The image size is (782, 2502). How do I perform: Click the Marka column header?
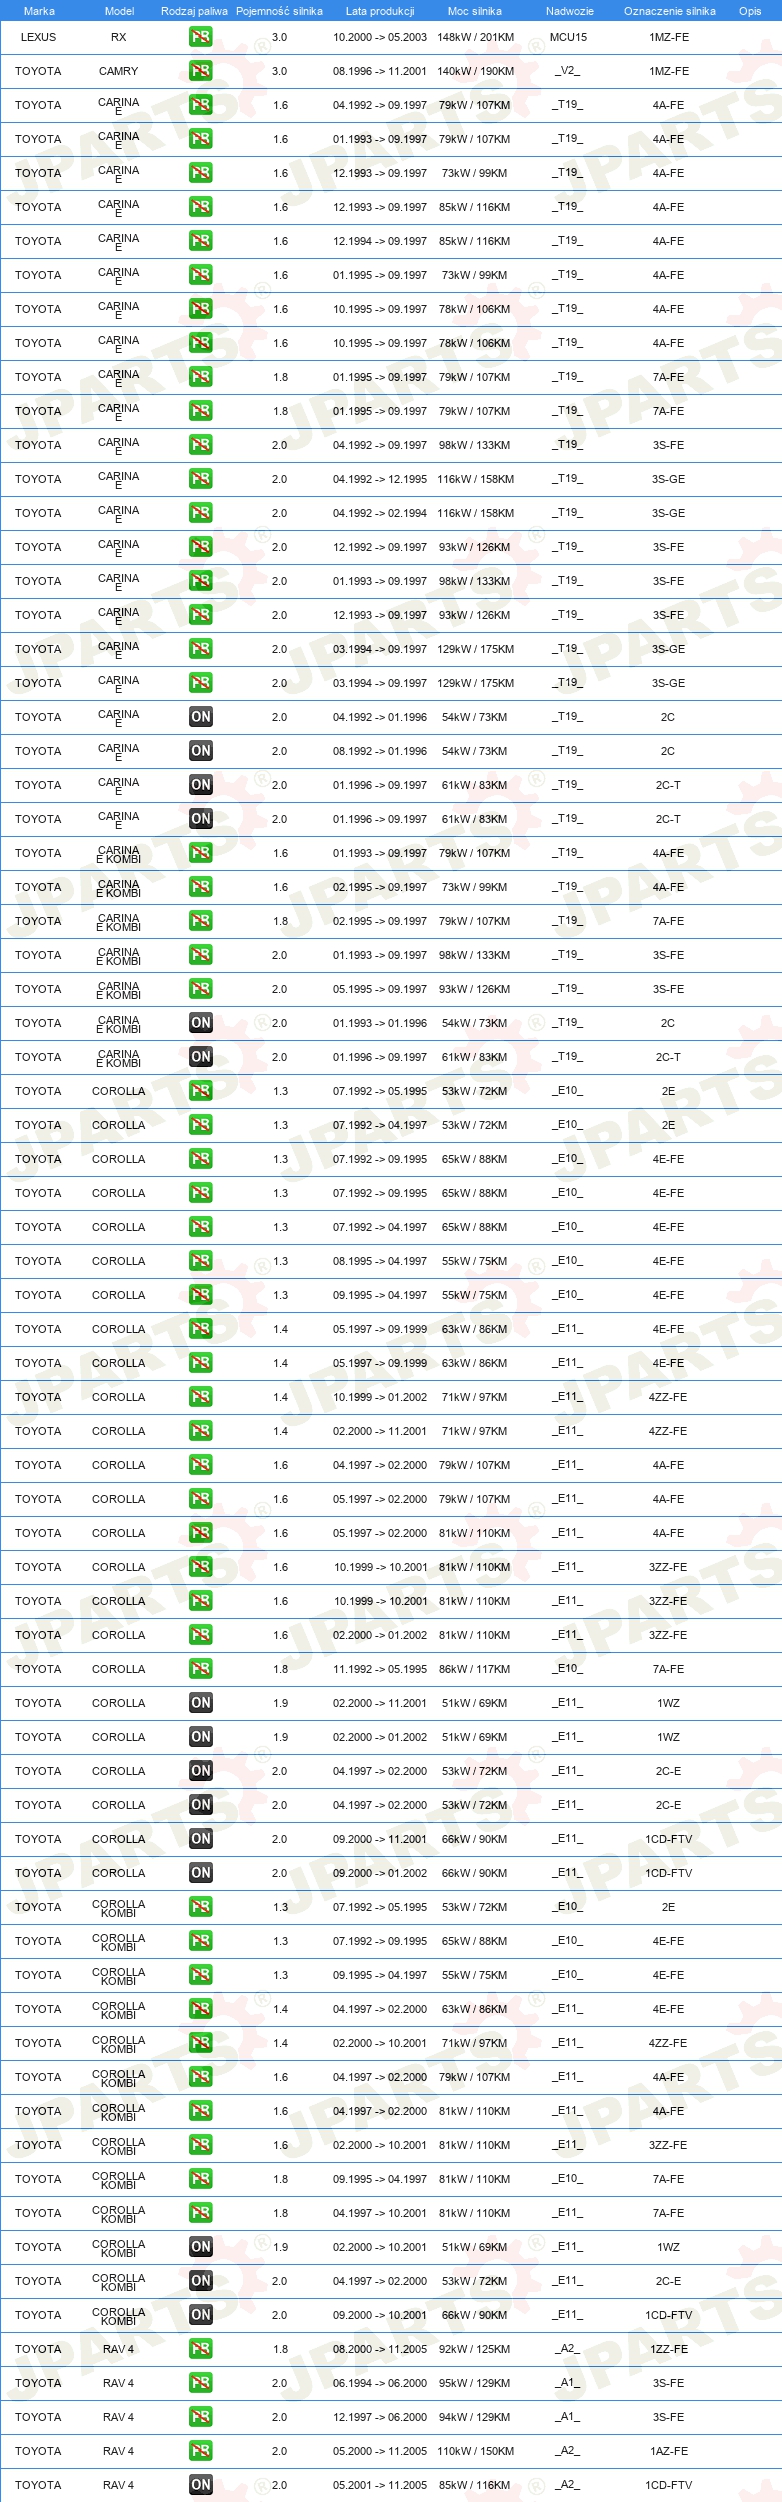click(x=39, y=11)
